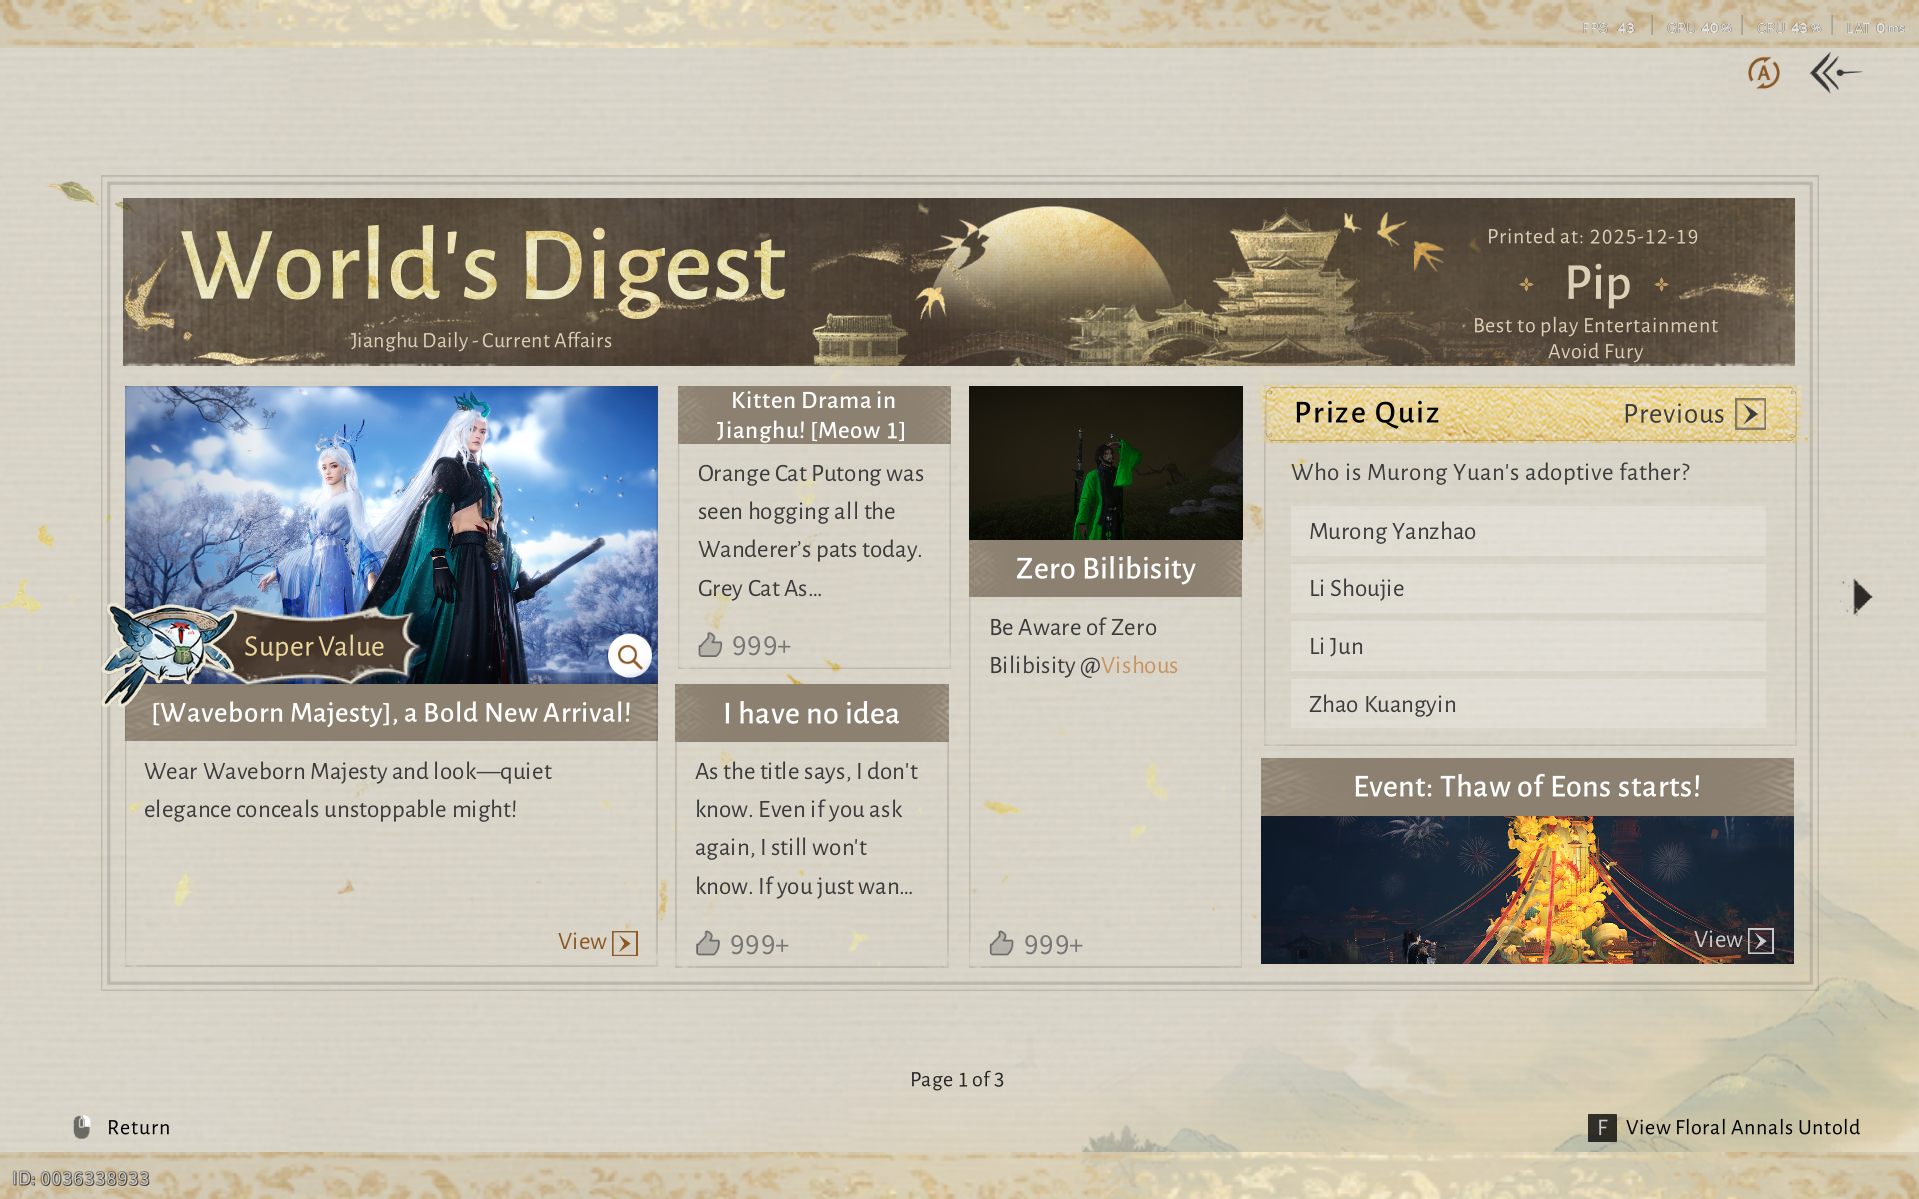
Task: Open the Zero Bilibisity screenshot thumbnail
Action: tap(1105, 463)
